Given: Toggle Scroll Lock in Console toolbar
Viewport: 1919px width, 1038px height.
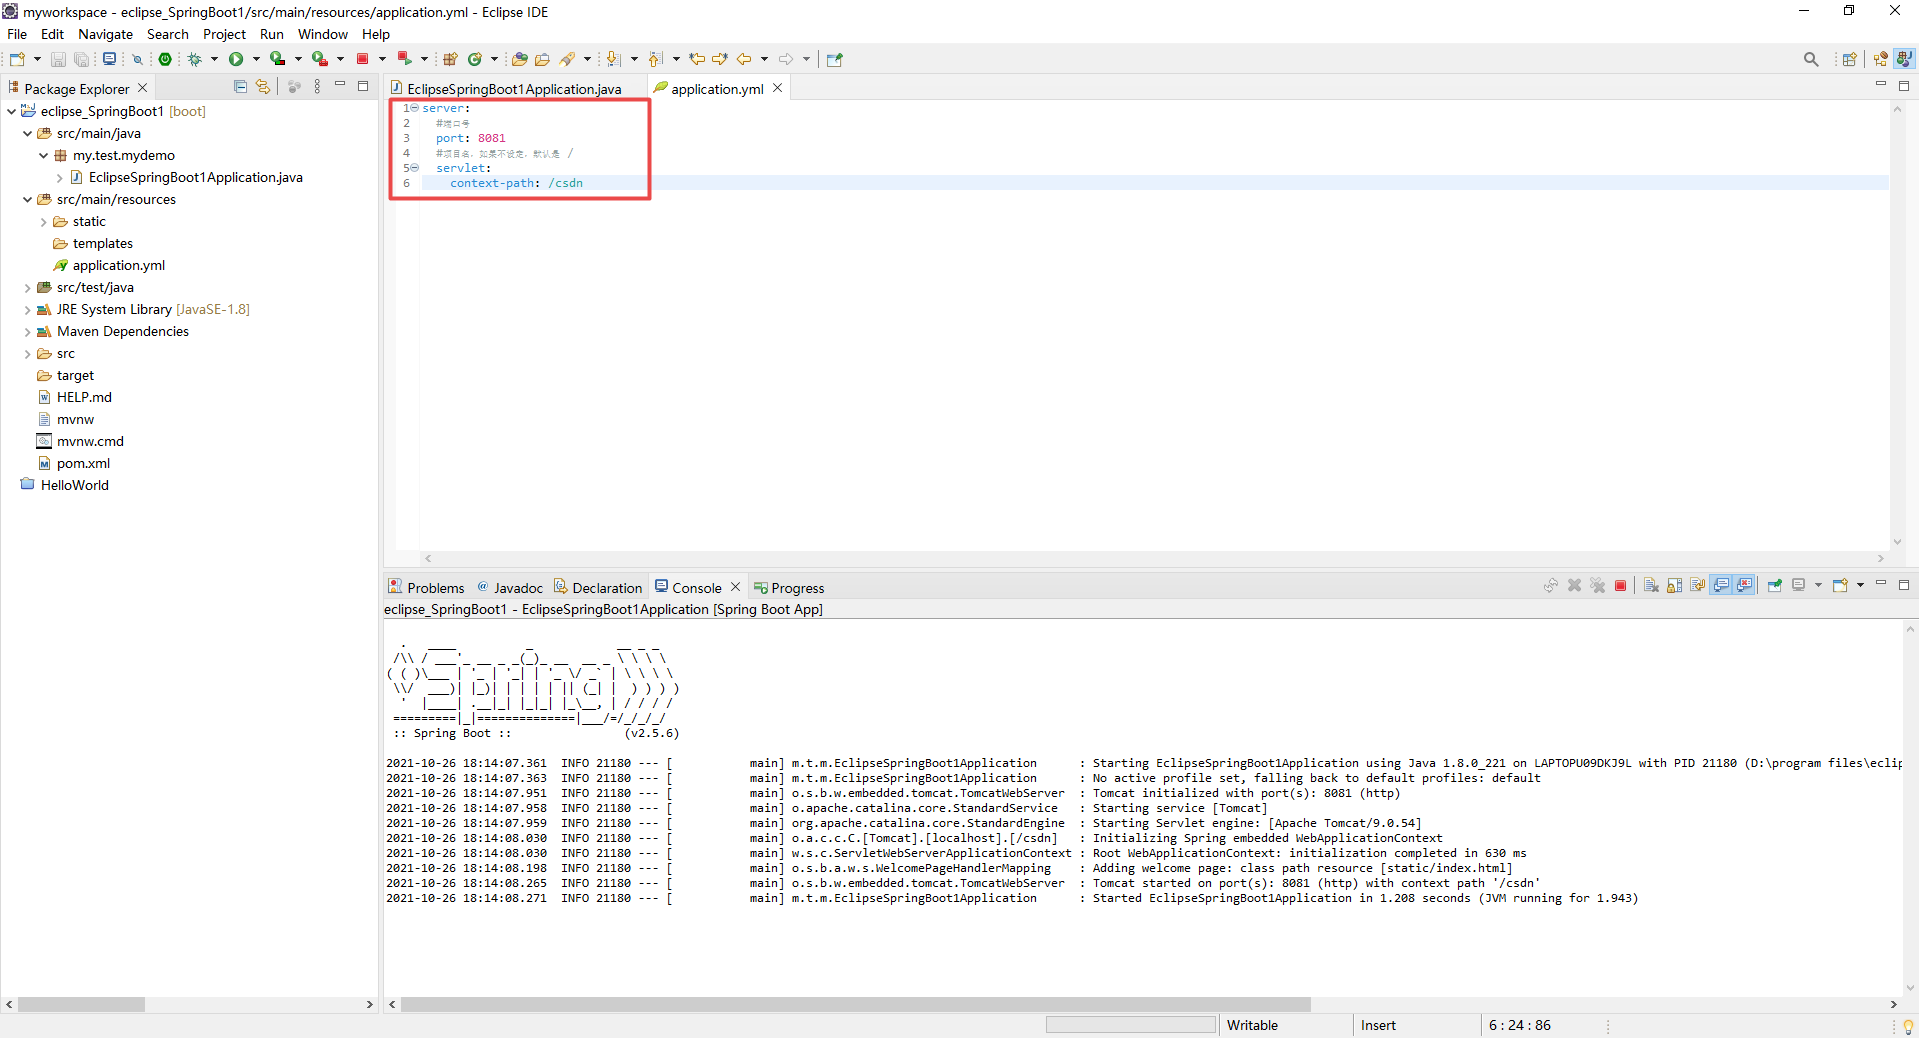Looking at the screenshot, I should (x=1674, y=585).
